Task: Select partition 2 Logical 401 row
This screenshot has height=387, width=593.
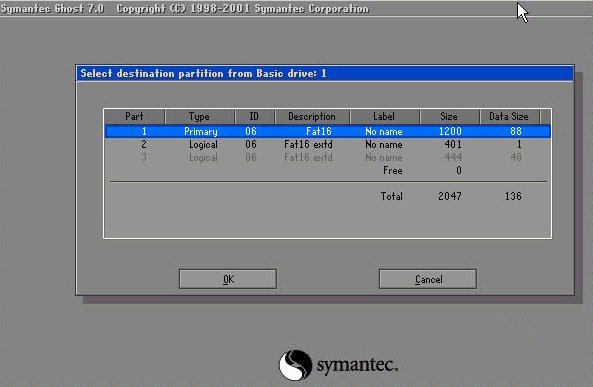Action: 328,145
